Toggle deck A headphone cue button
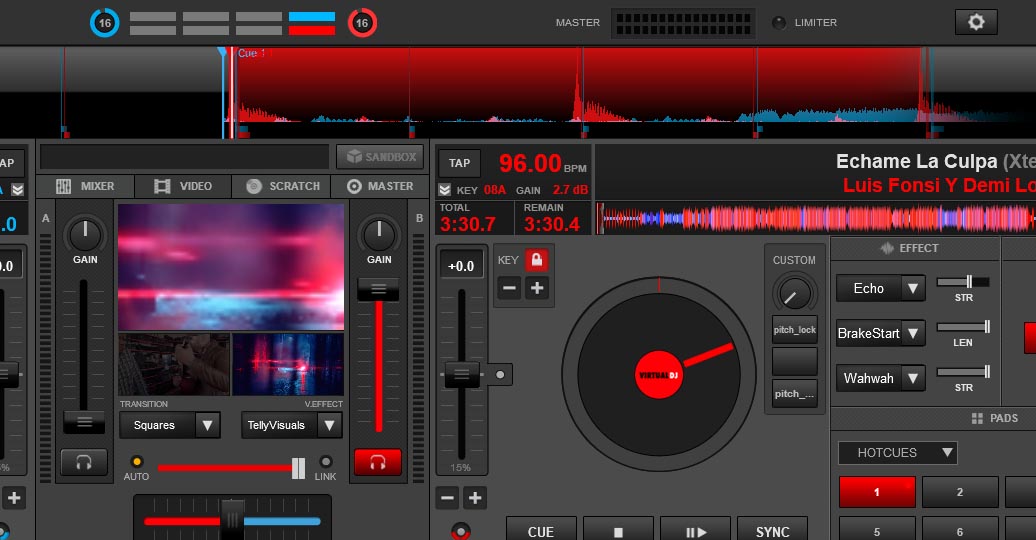This screenshot has height=540, width=1036. pos(84,462)
